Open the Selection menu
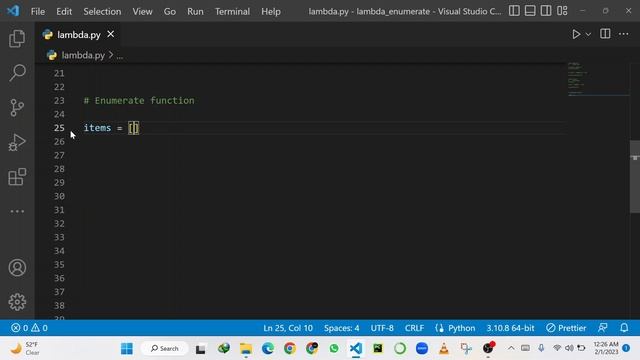This screenshot has width=640, height=360. (x=102, y=11)
